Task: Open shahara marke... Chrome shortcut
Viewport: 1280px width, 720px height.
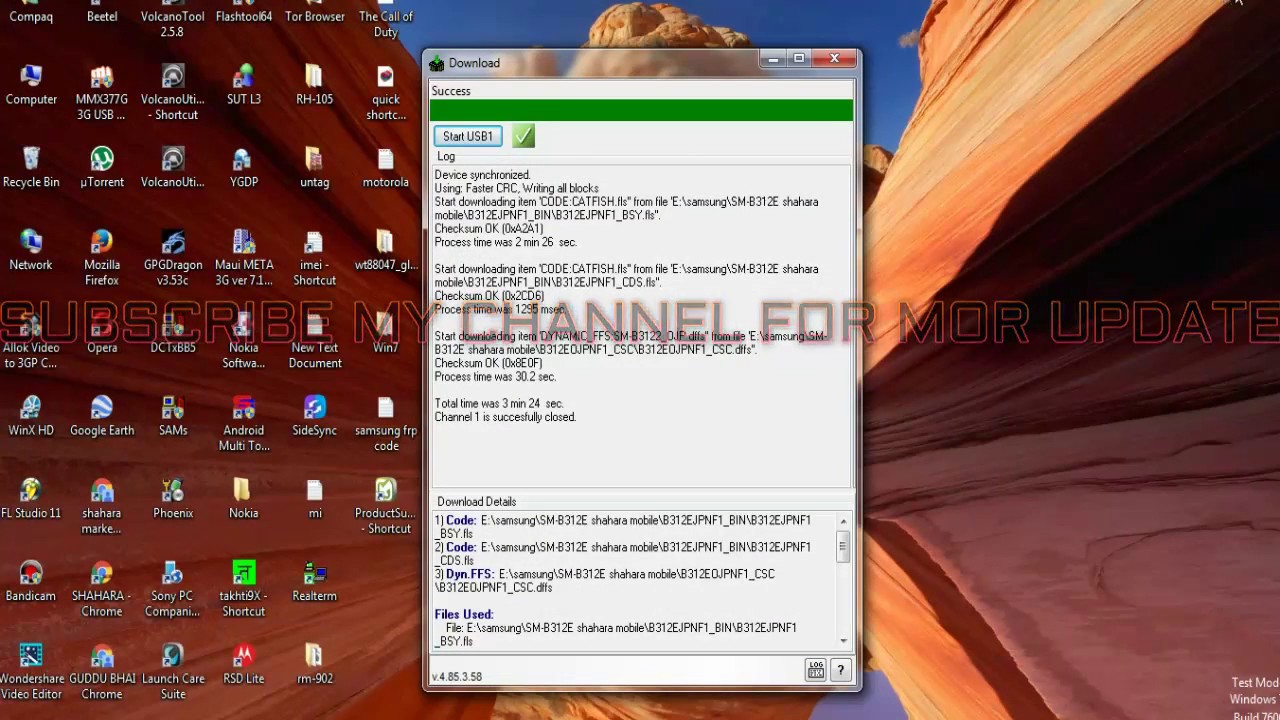Action: coord(102,508)
